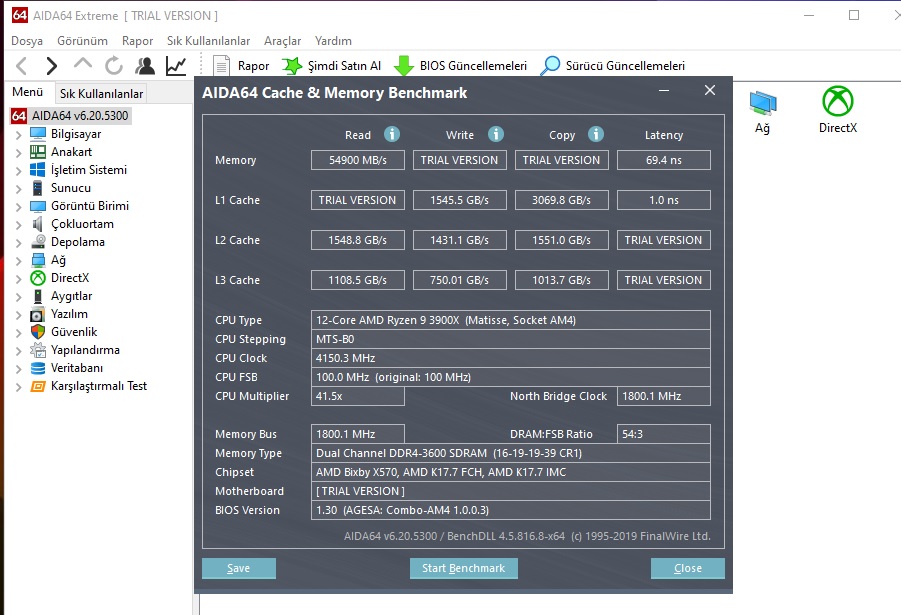Expand the Sunucu tree node

18,189
